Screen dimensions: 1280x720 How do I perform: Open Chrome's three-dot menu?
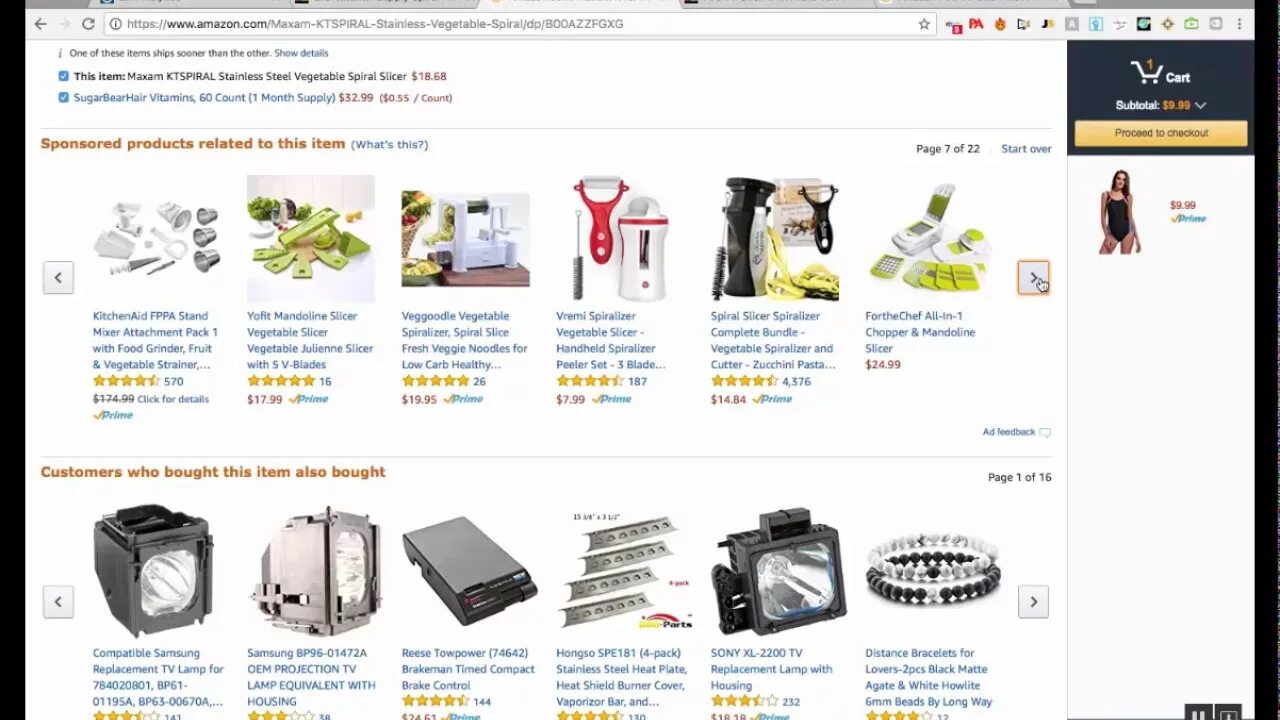point(1239,24)
